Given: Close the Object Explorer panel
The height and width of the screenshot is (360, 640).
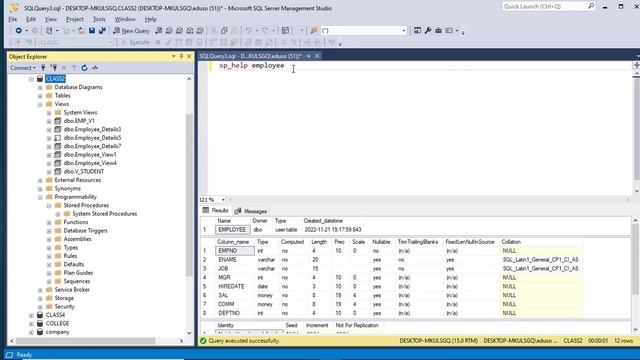Looking at the screenshot, I should [189, 56].
